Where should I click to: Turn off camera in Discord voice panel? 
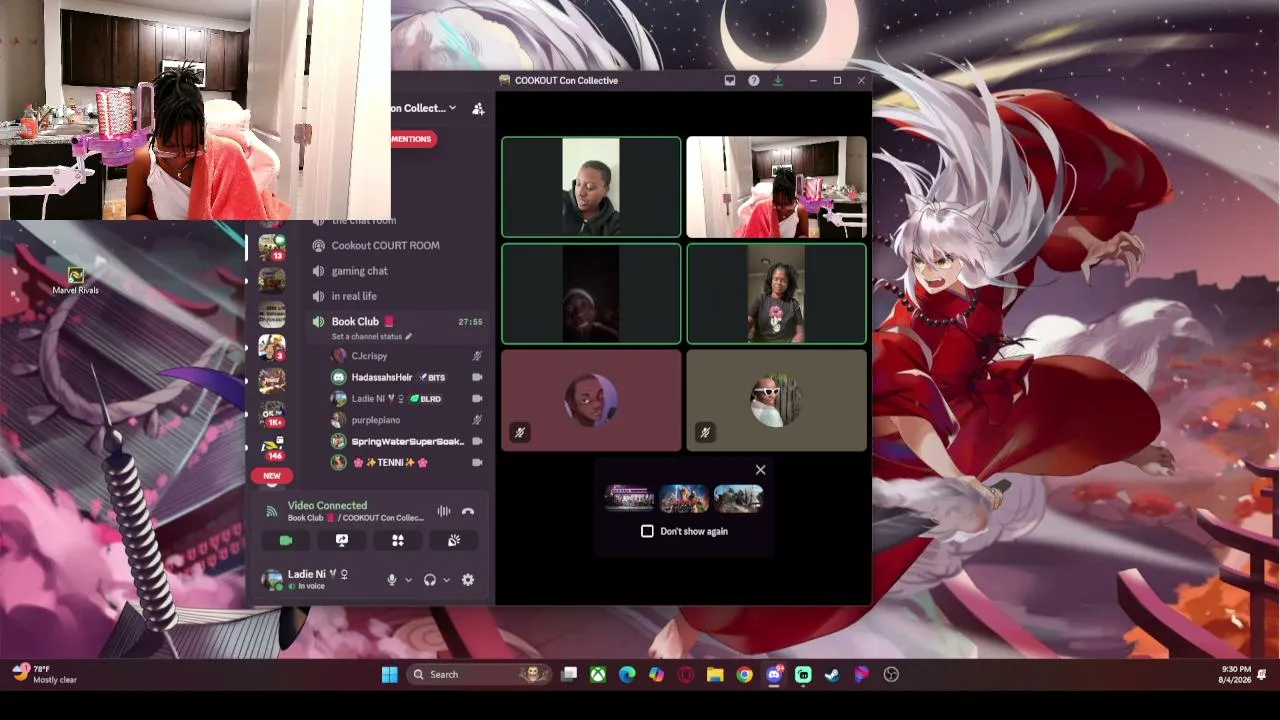click(286, 540)
